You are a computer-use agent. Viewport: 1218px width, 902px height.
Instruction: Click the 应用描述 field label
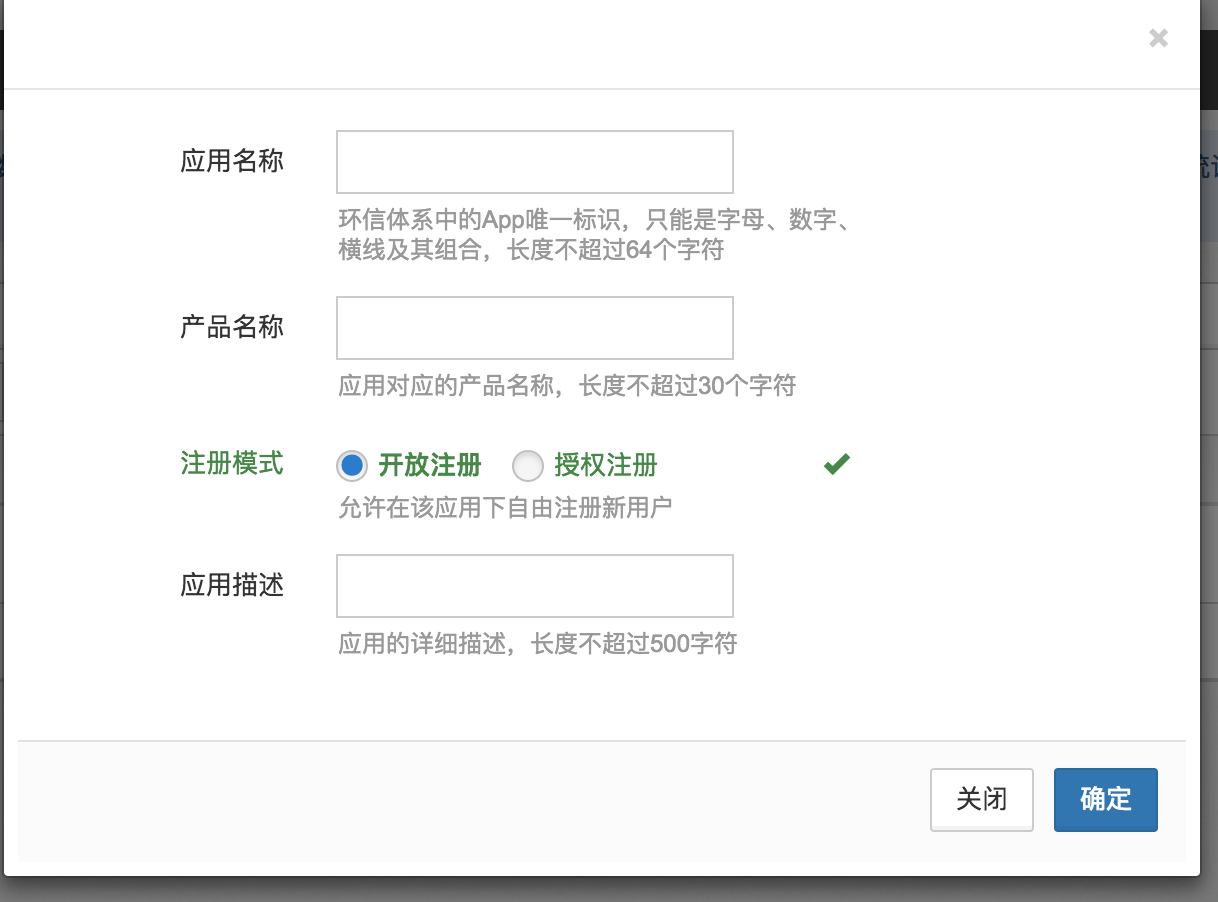[x=232, y=585]
